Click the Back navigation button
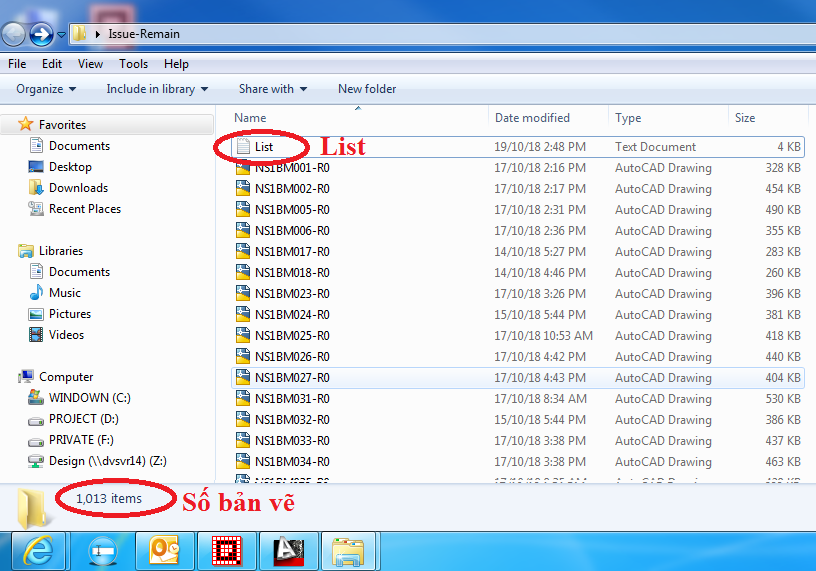Screen dimensions: 816x571 13,34
